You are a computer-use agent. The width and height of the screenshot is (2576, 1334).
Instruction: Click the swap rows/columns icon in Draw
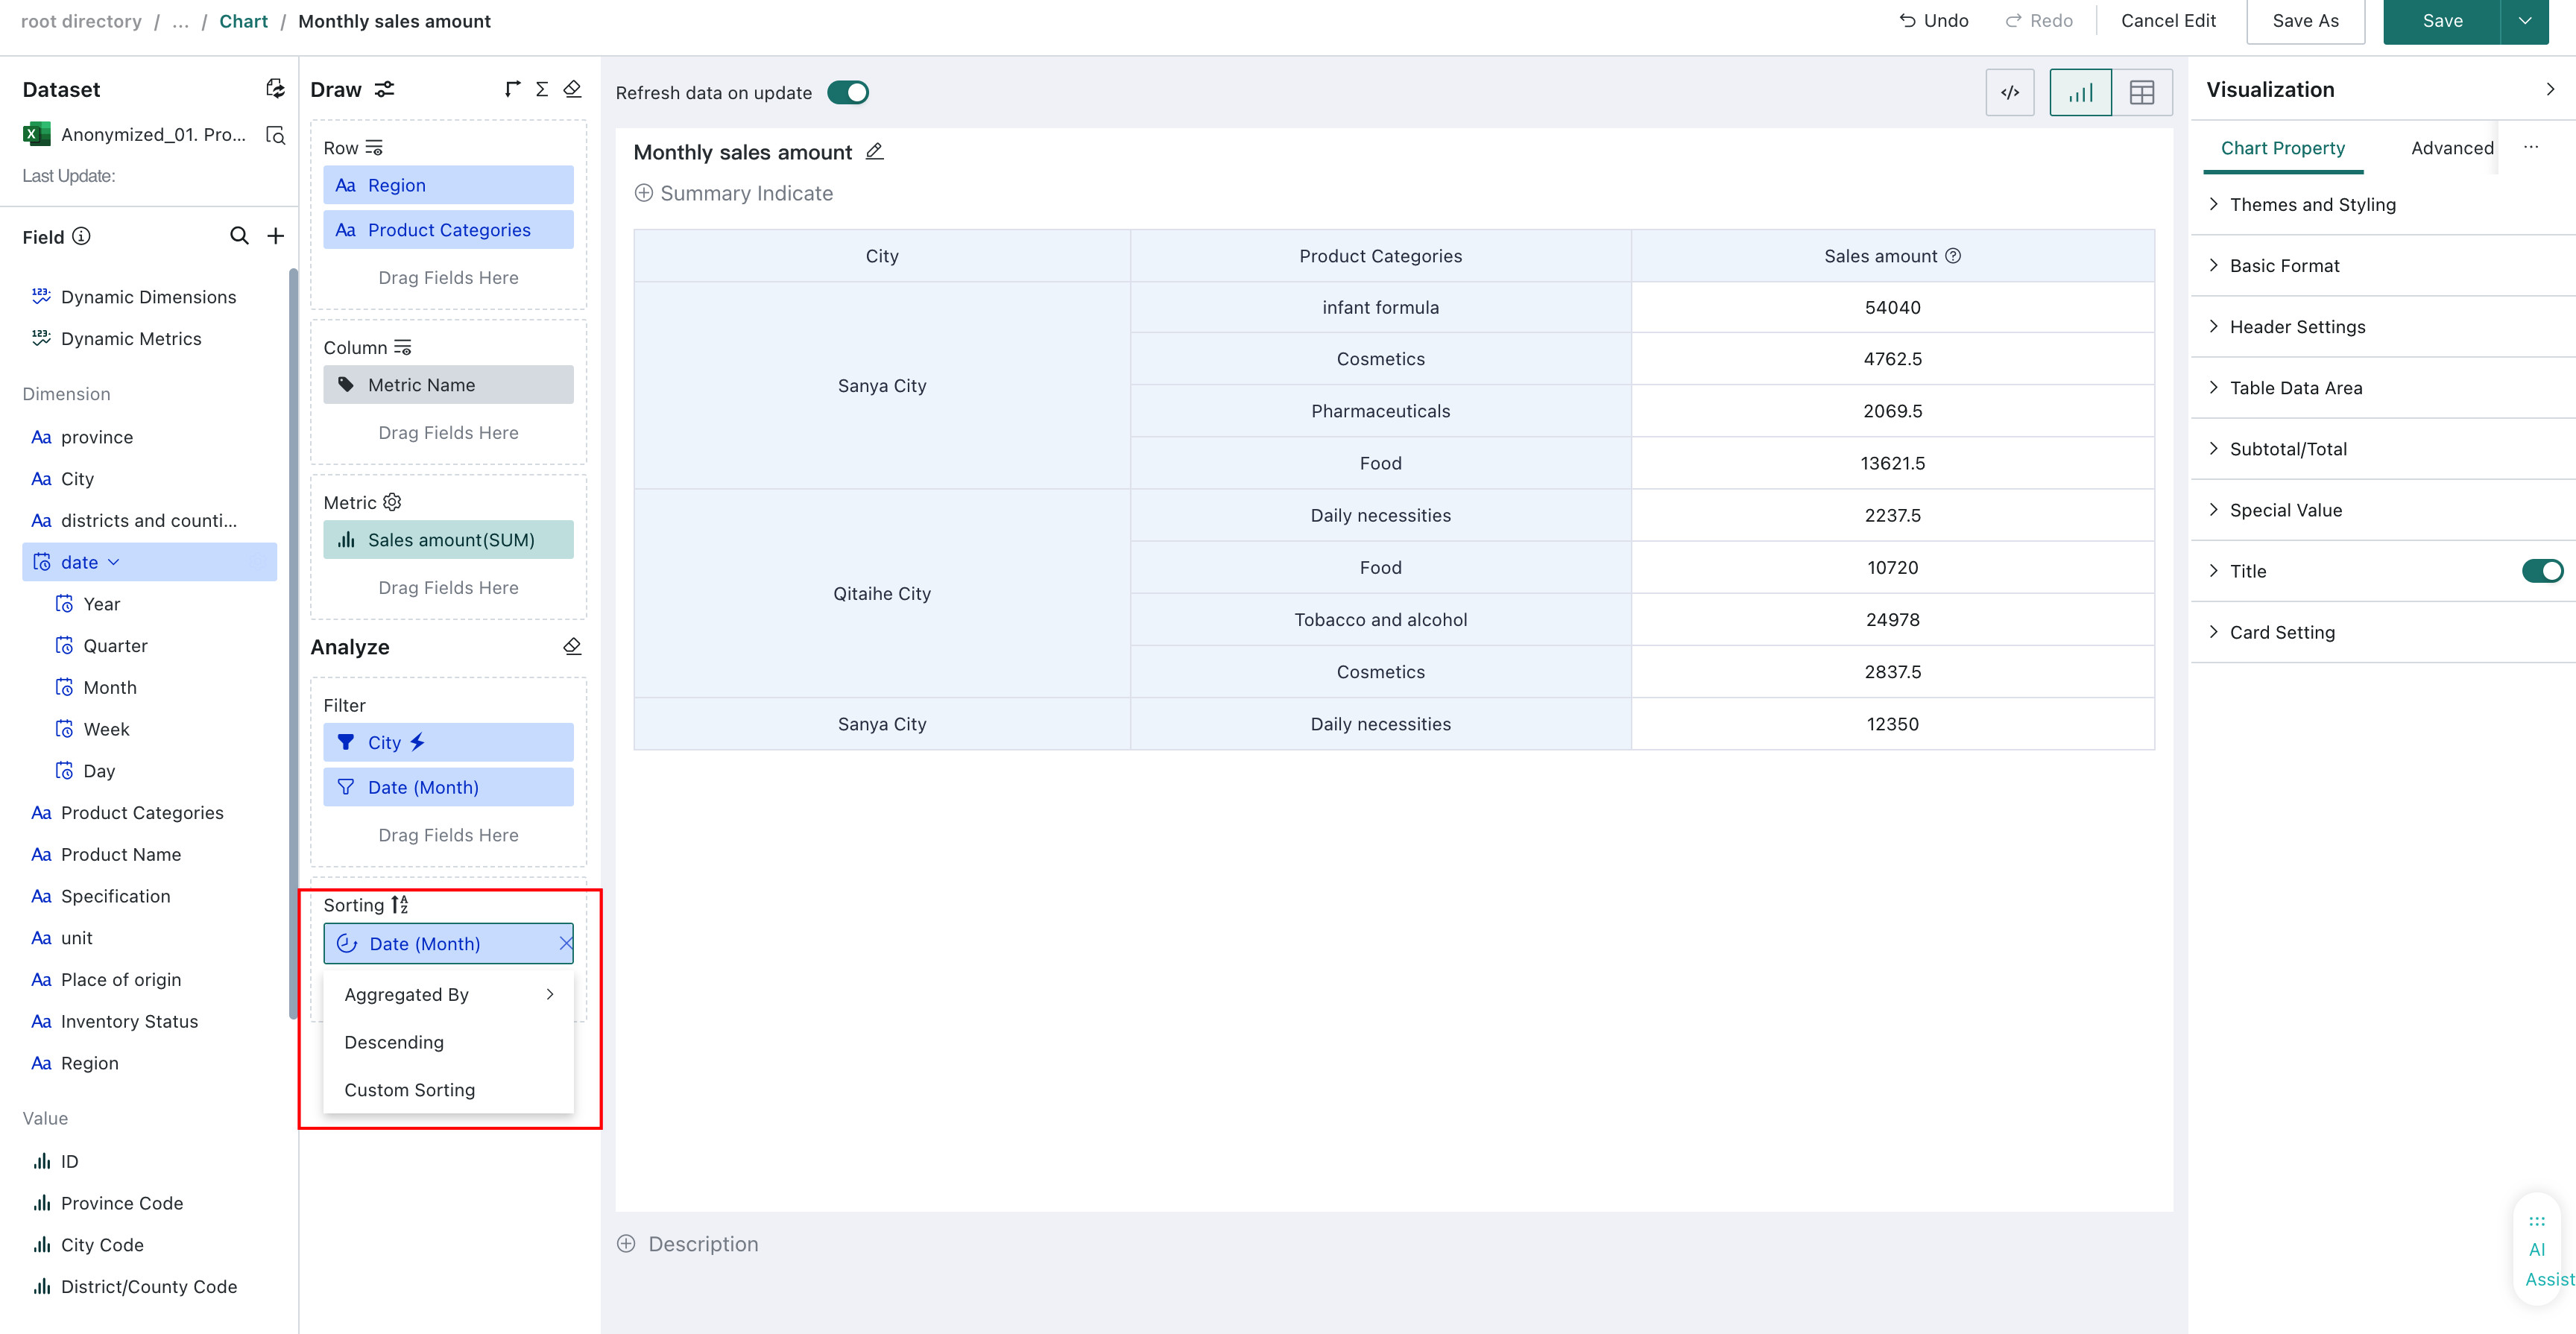512,89
